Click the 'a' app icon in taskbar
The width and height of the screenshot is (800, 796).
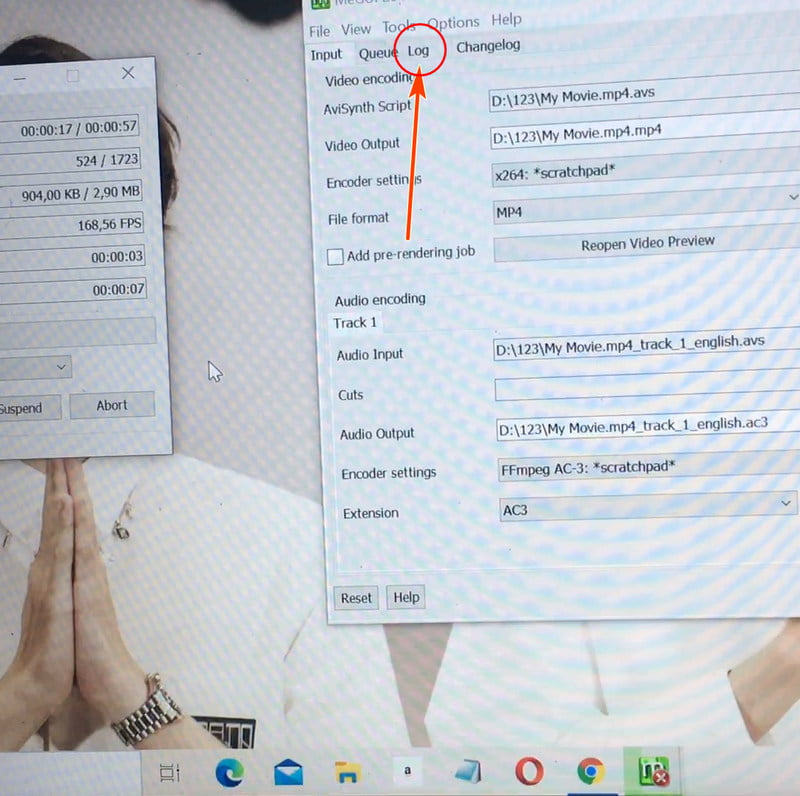click(407, 770)
